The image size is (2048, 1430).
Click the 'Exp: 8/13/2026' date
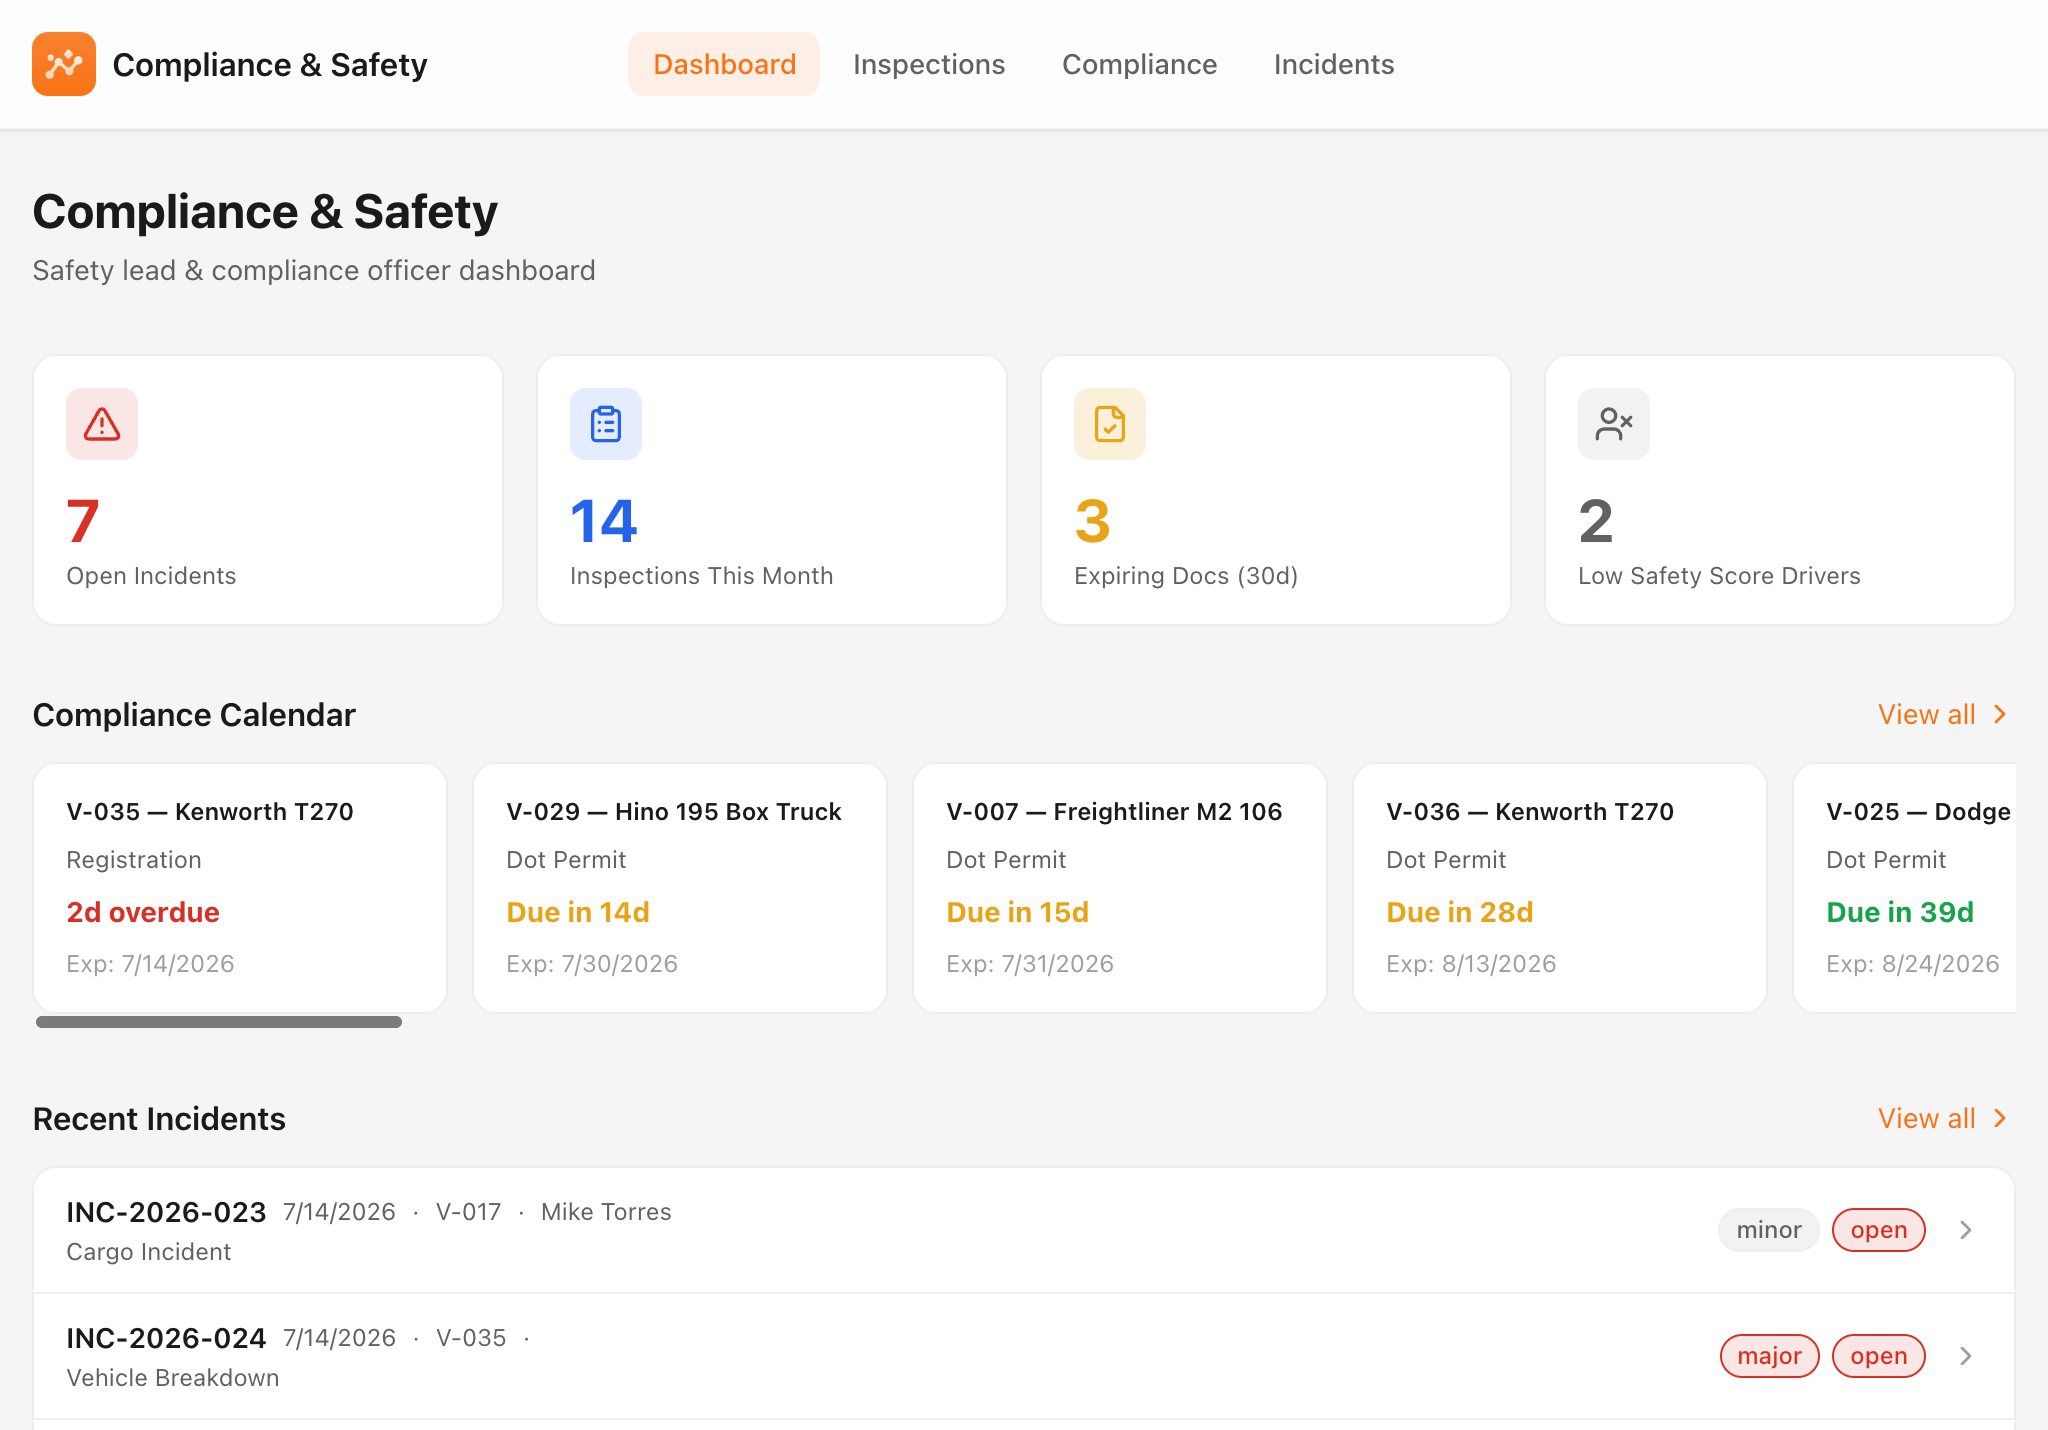[x=1471, y=964]
